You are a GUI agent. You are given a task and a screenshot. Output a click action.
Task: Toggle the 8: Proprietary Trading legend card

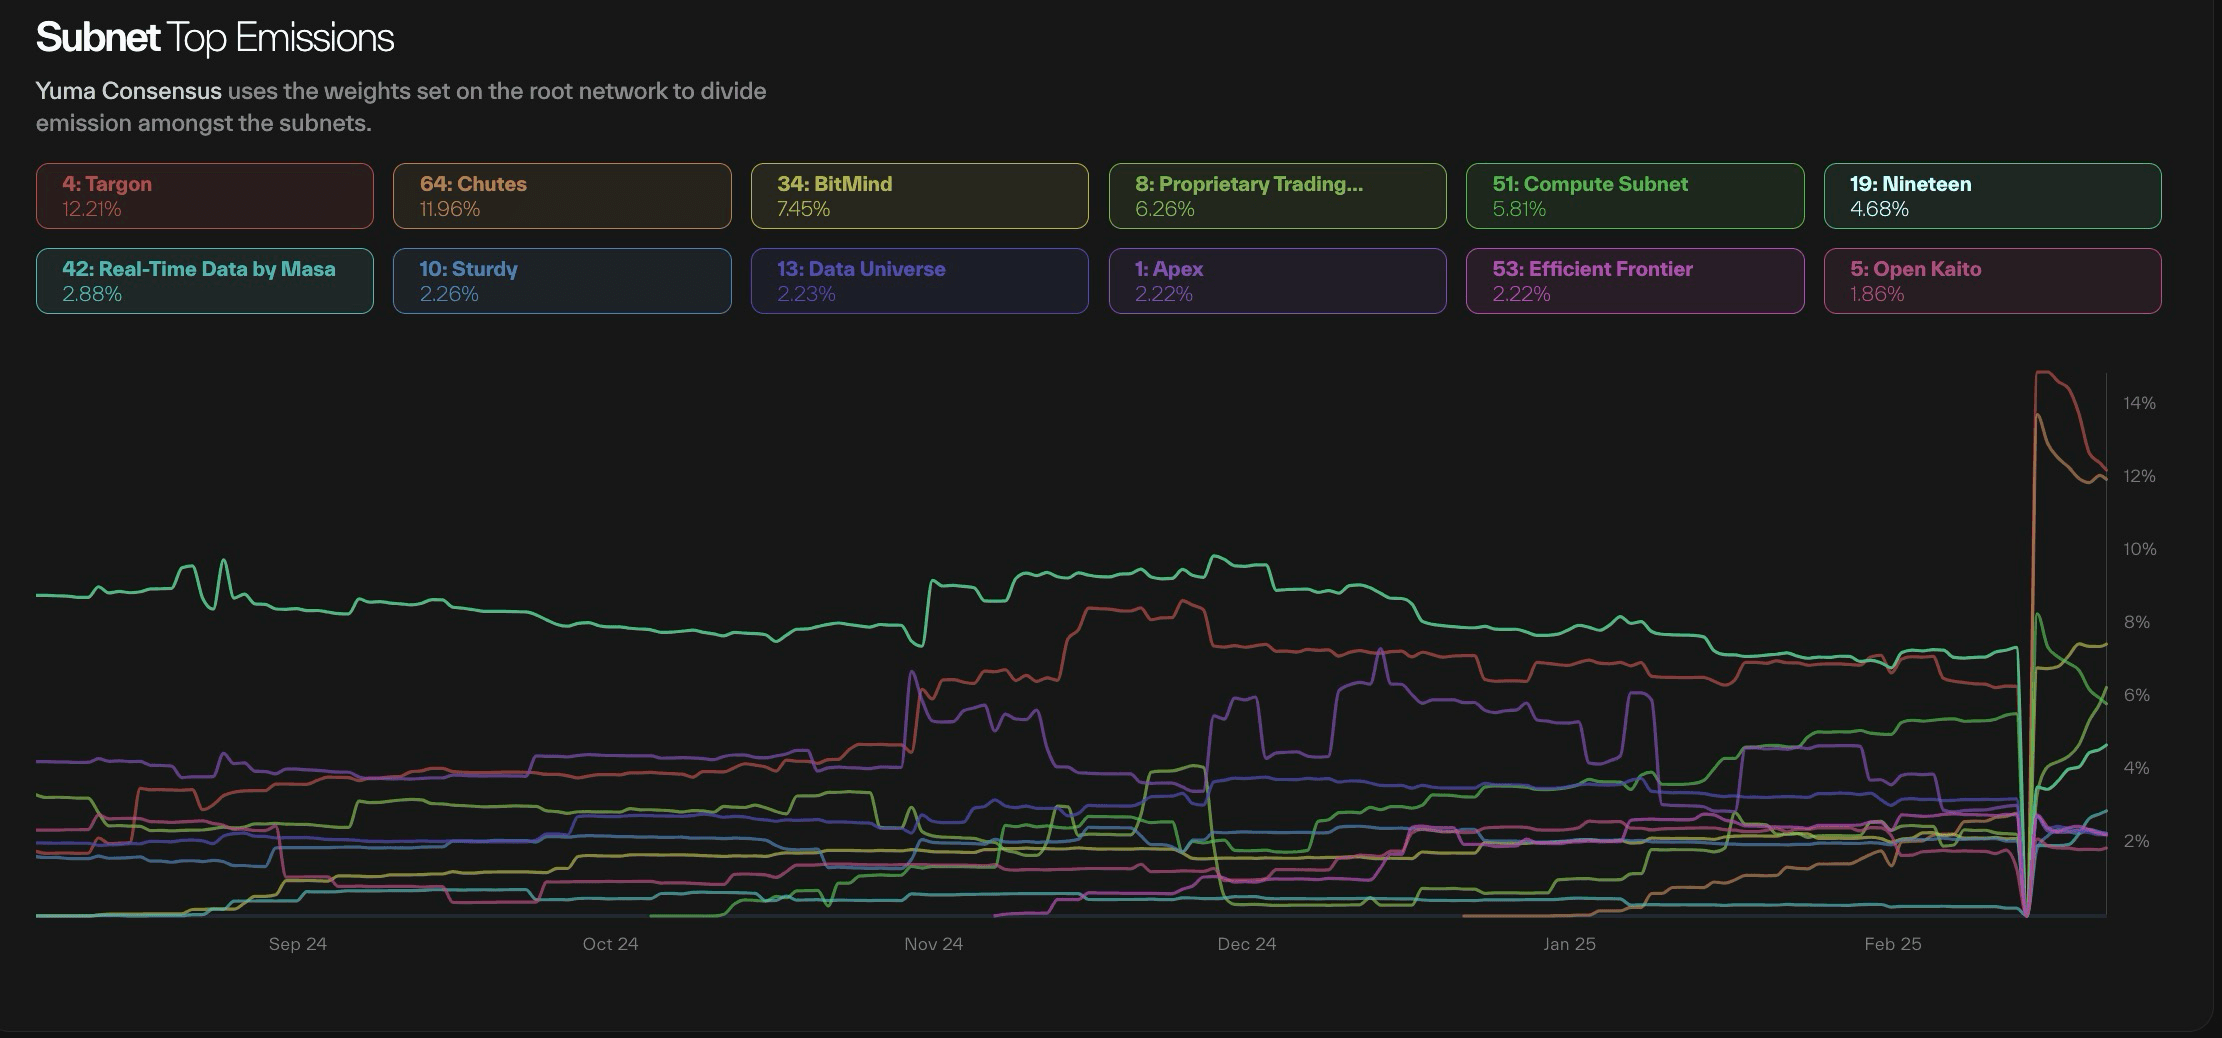1277,196
